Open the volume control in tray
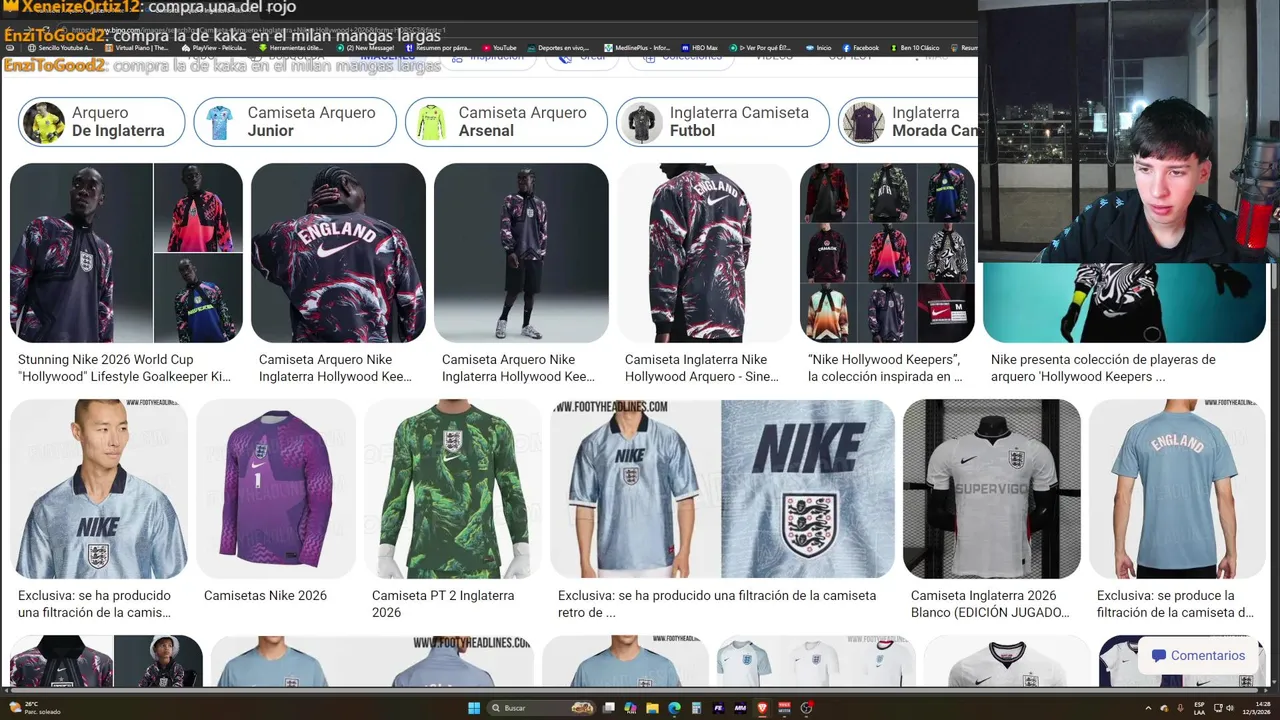 (x=1230, y=708)
